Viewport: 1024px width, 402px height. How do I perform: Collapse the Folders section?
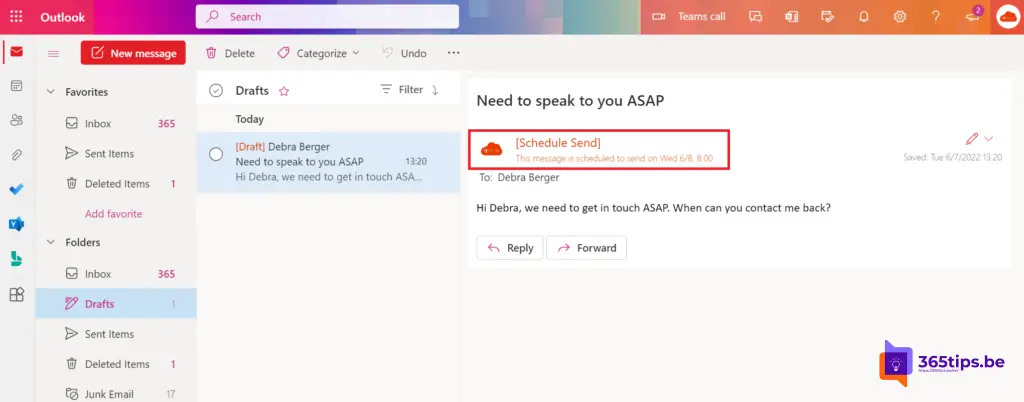pos(51,242)
